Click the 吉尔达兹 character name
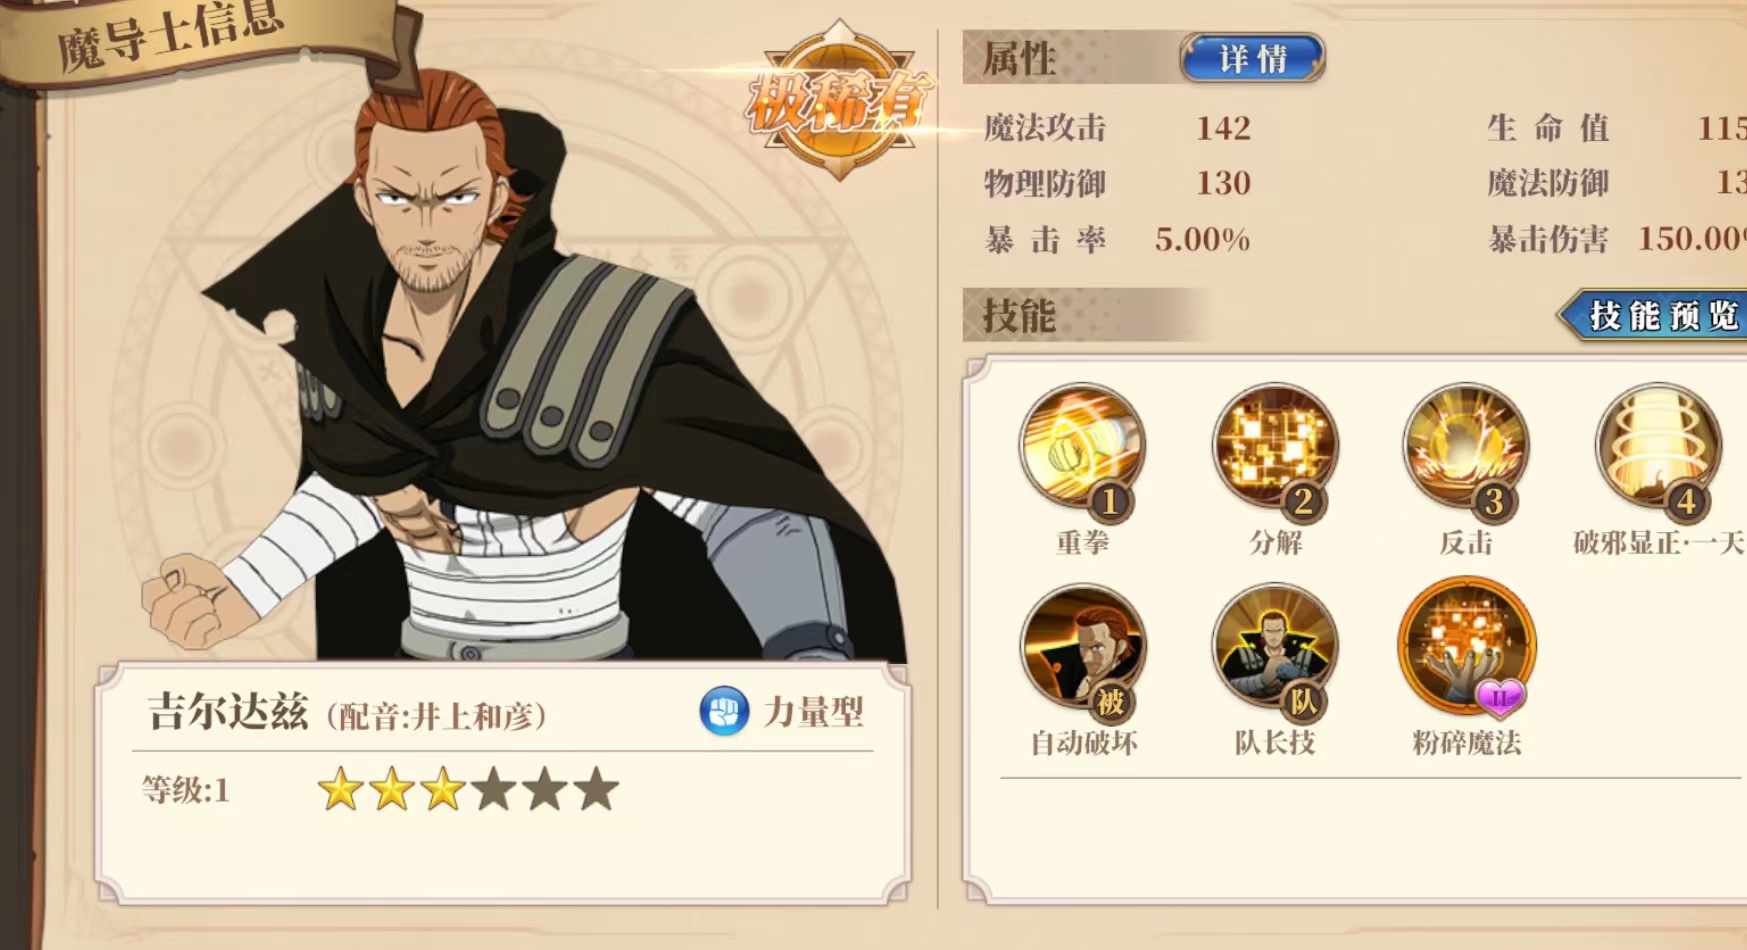The image size is (1747, 950). coord(228,712)
